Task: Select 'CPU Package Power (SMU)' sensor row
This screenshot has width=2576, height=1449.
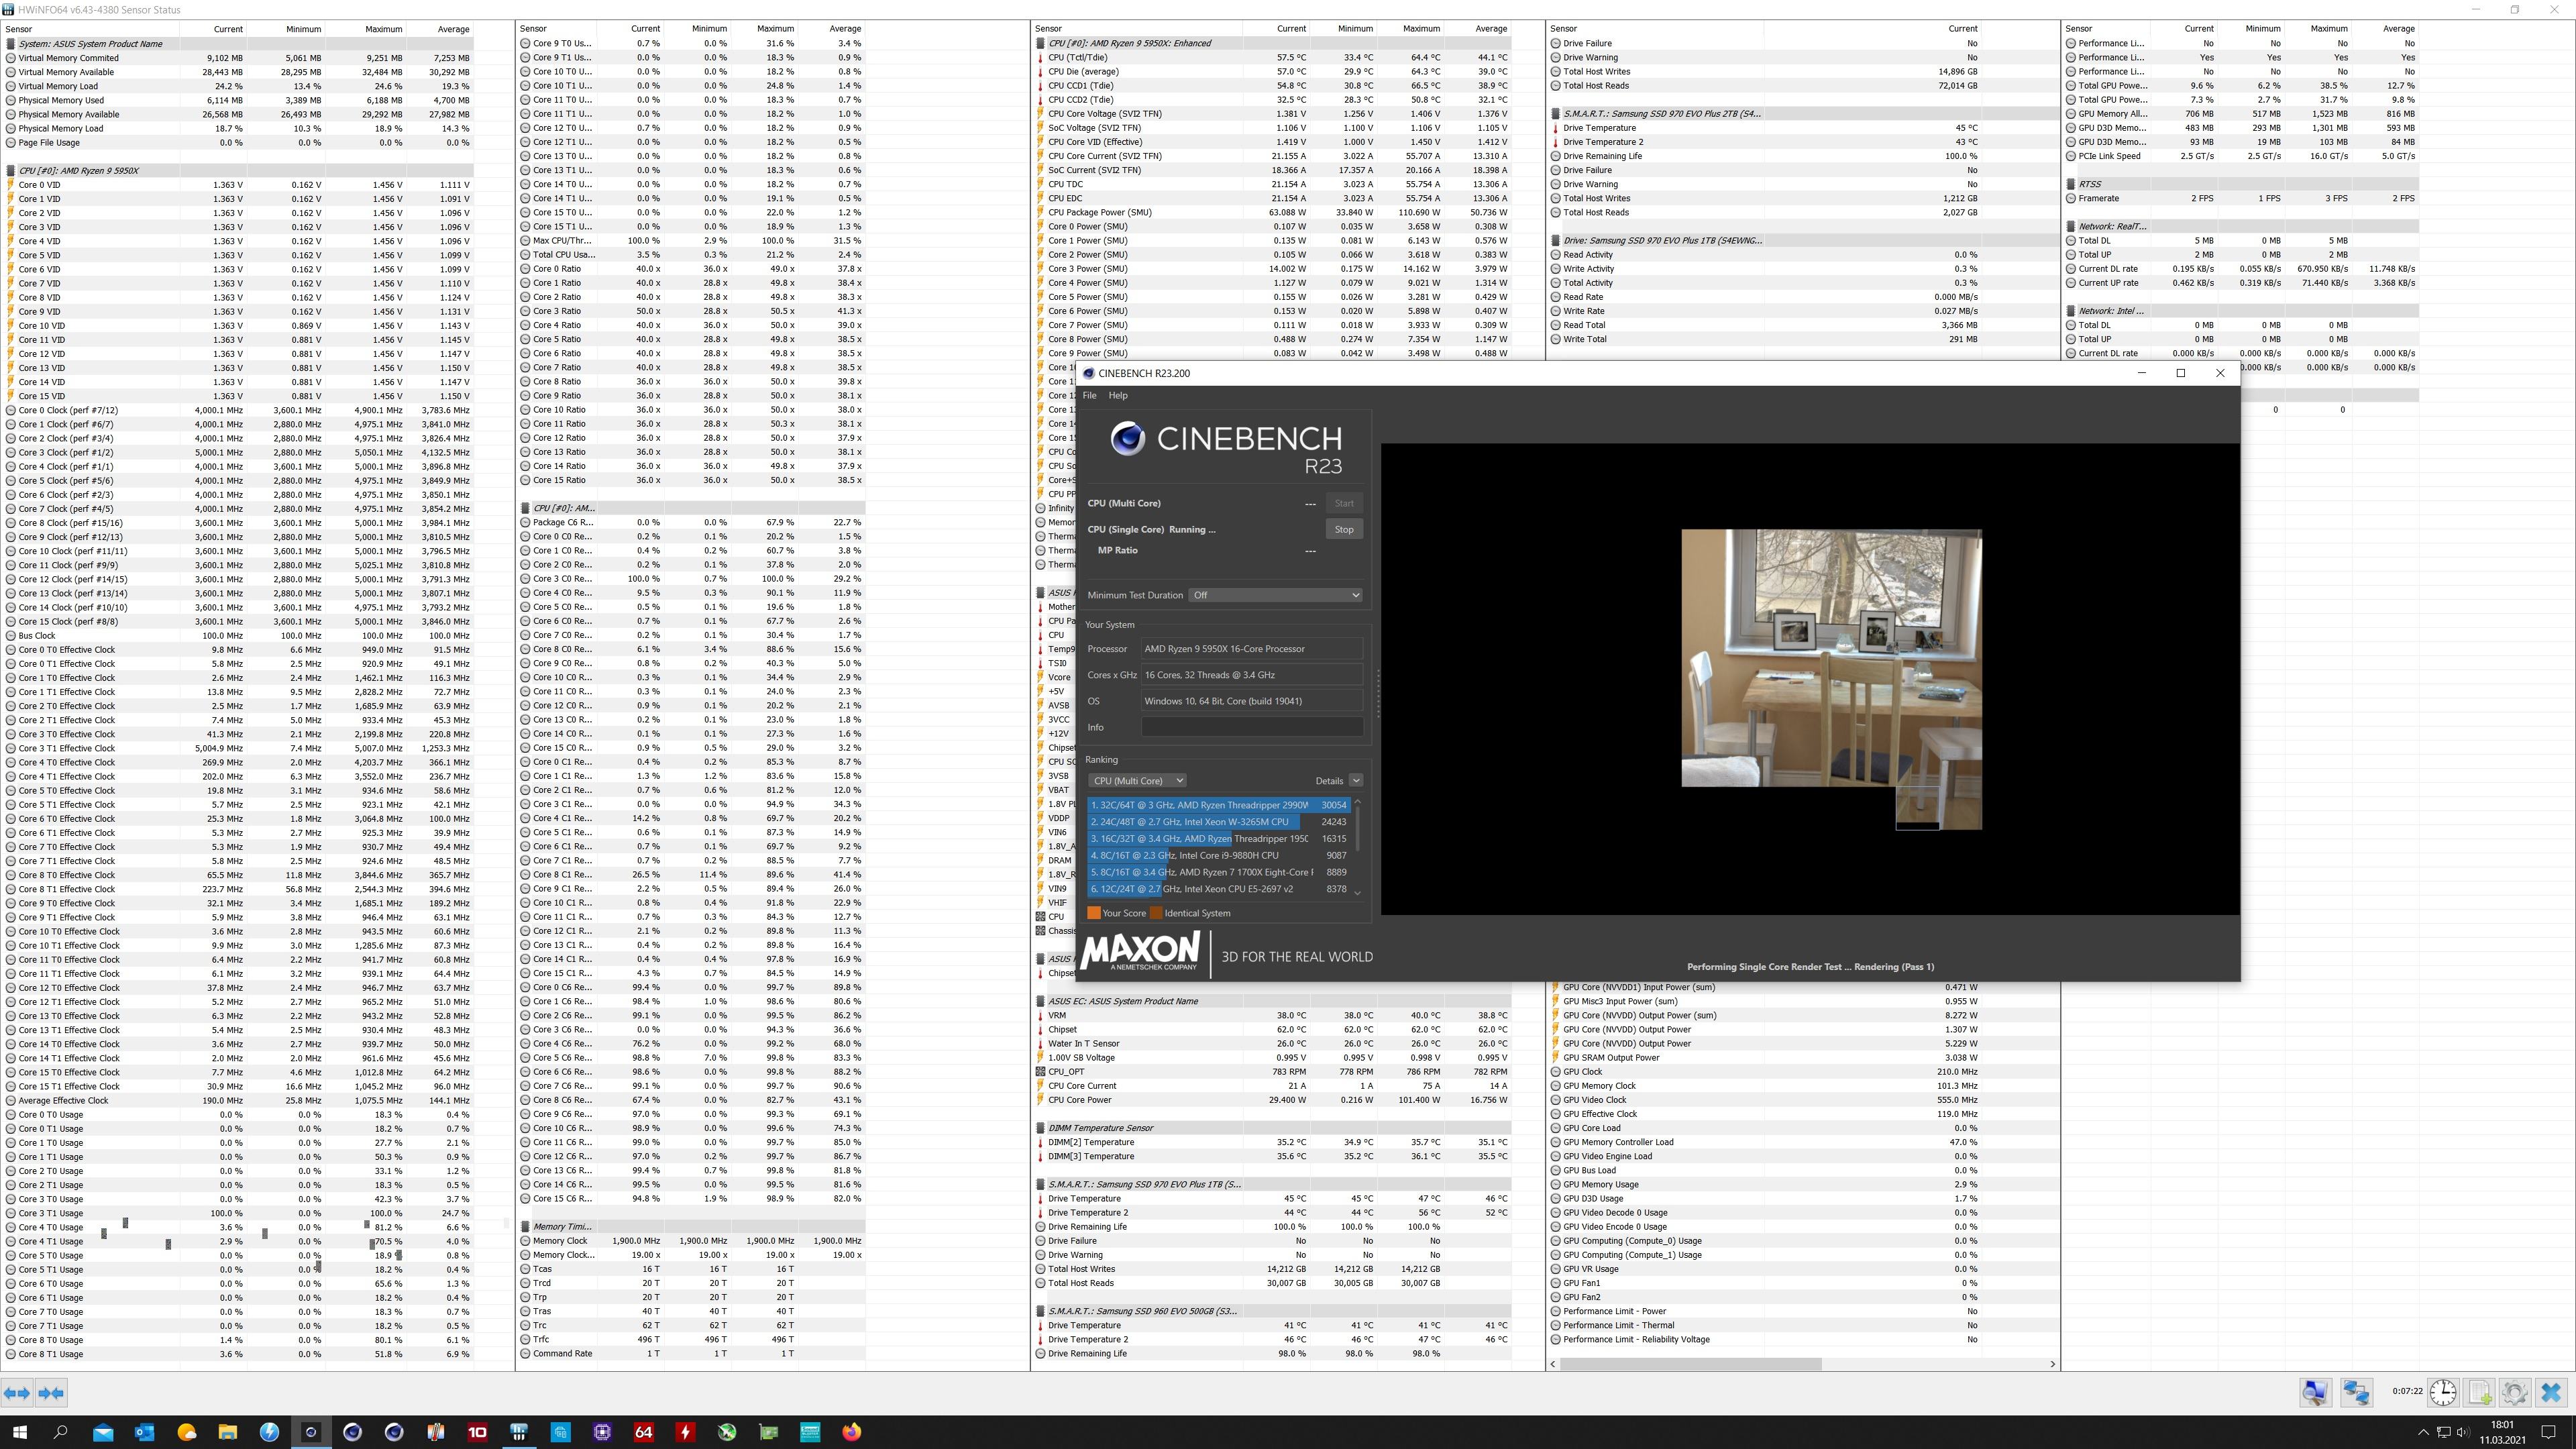Action: (1273, 212)
